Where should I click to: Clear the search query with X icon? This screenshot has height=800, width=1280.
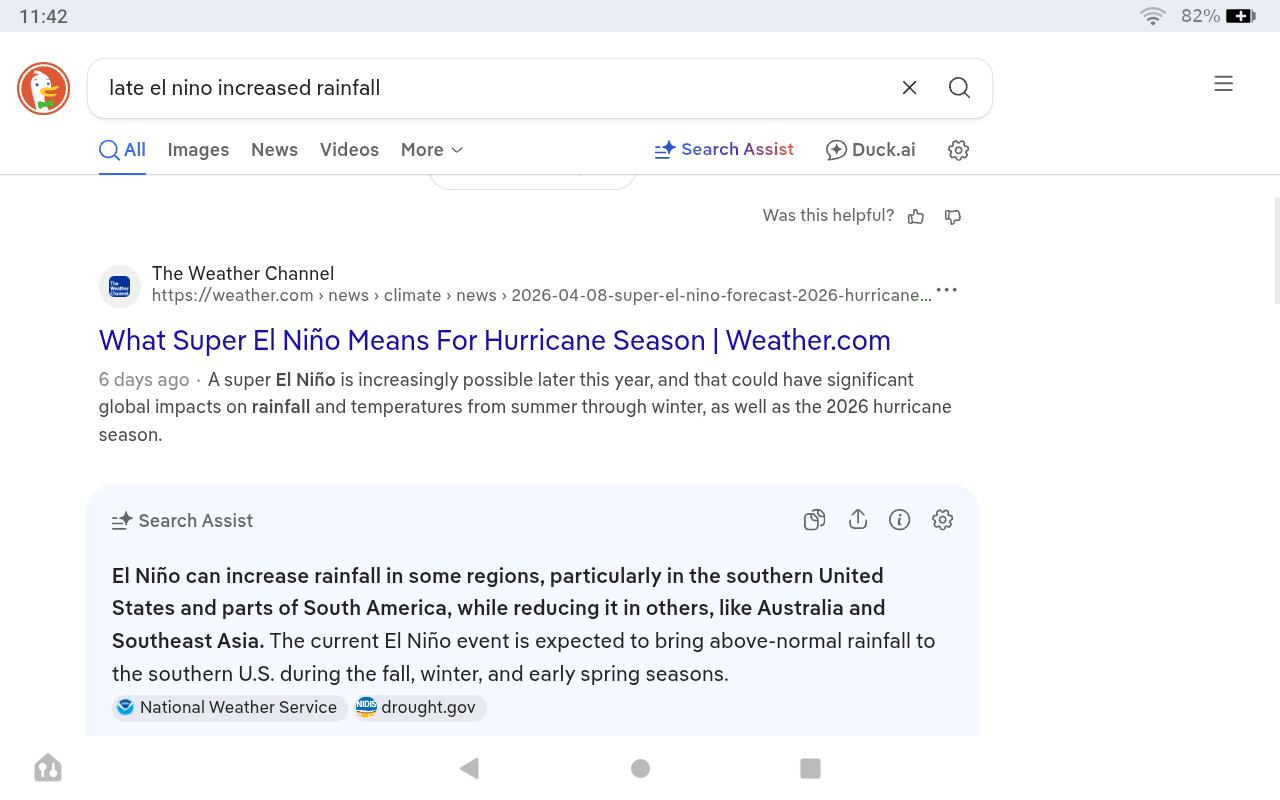909,88
